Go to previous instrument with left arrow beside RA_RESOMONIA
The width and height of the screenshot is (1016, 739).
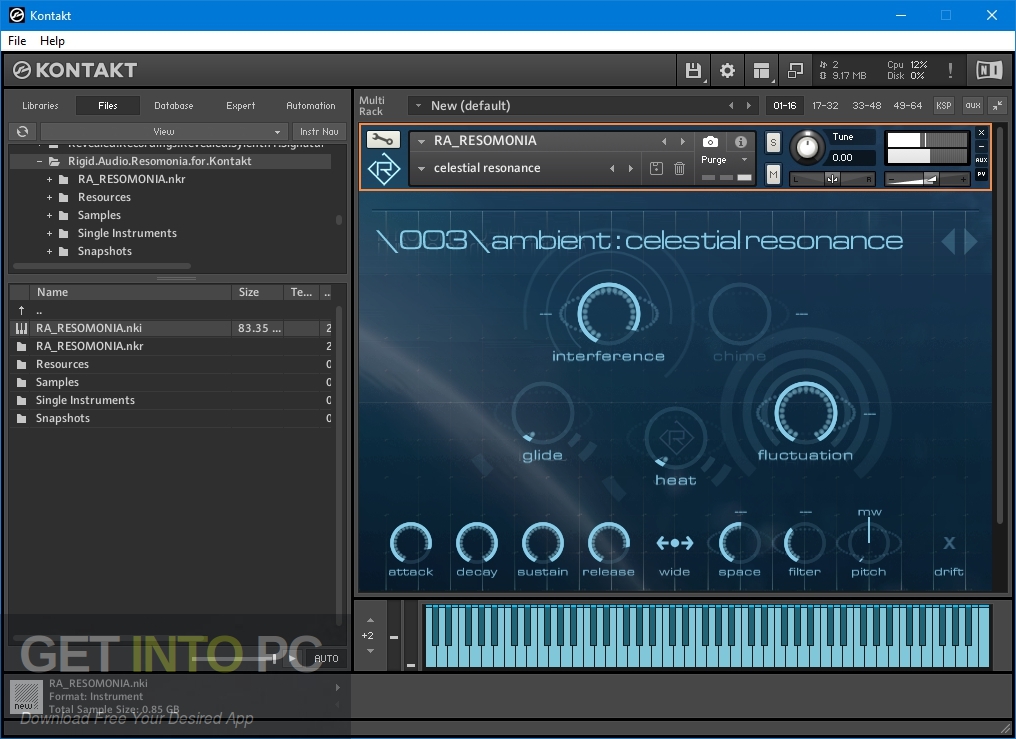point(664,141)
